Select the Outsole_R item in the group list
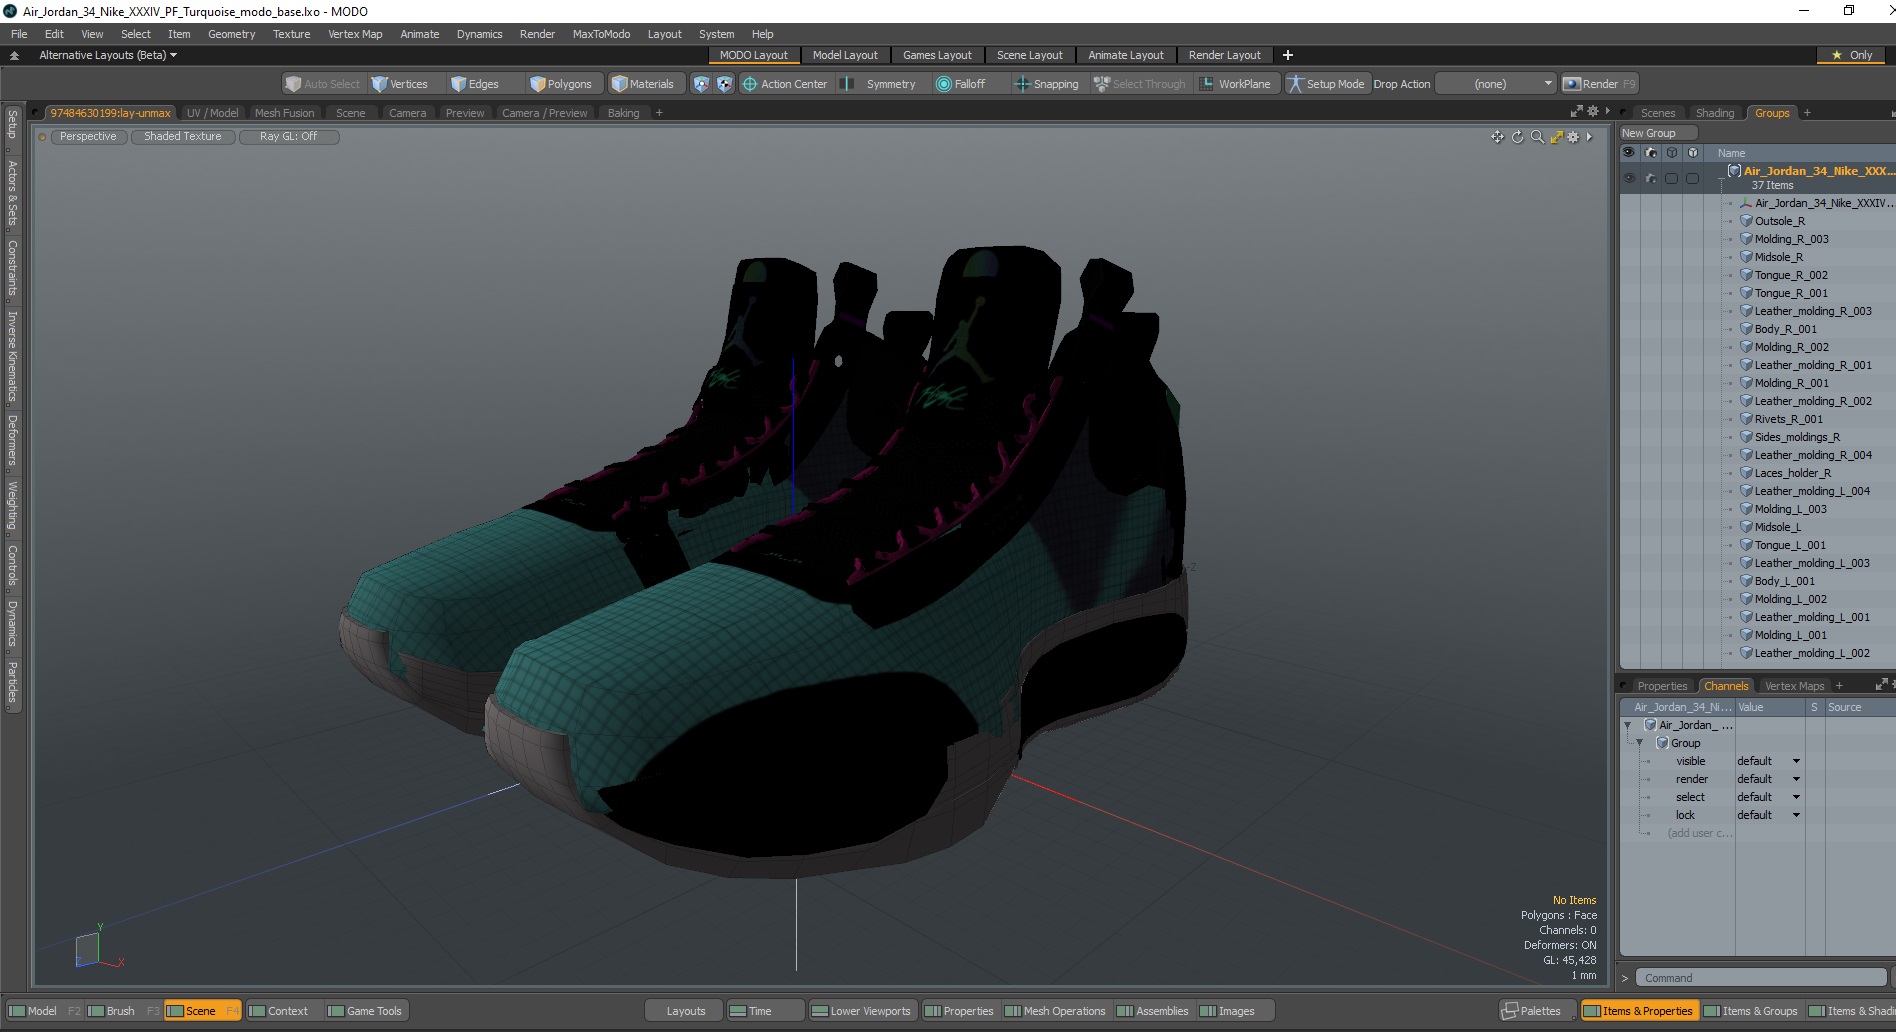Screen dimensions: 1896x1032 pyautogui.click(x=1780, y=221)
